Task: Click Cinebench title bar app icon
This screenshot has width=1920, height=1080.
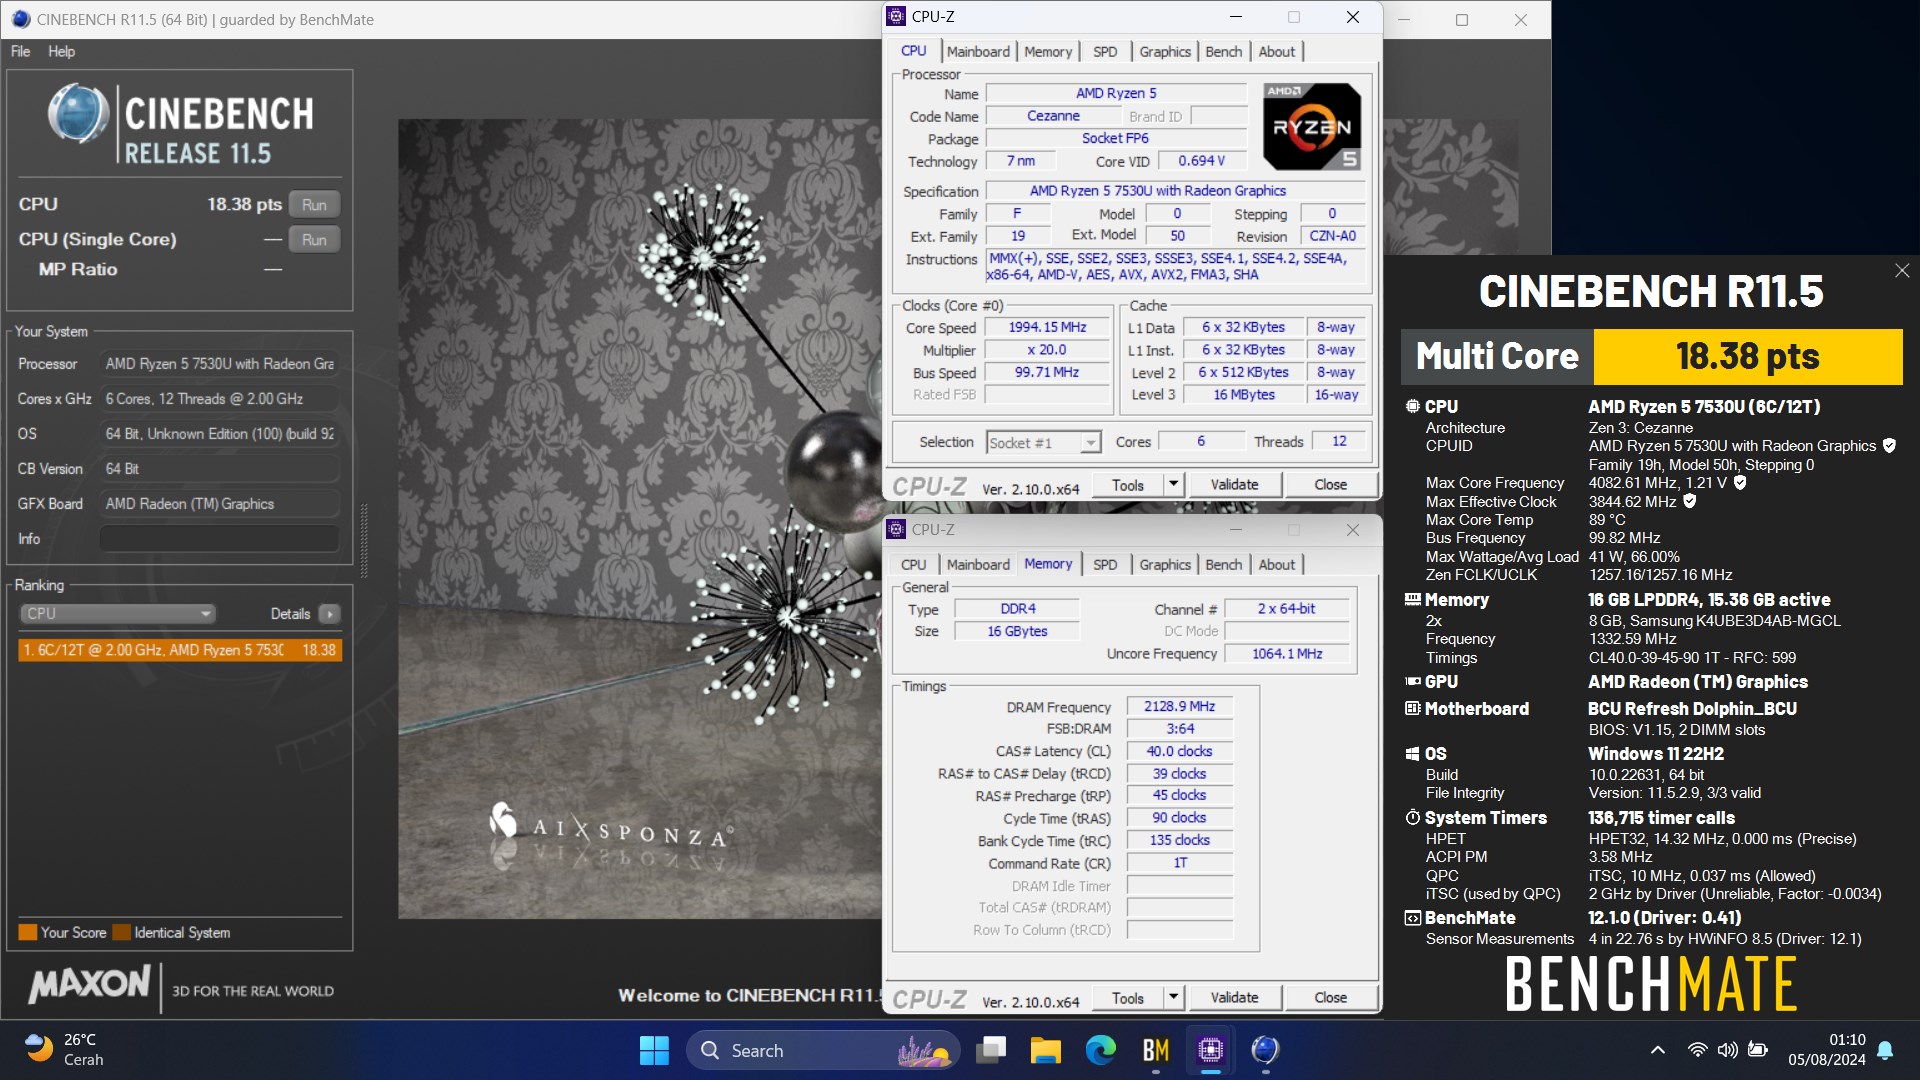Action: pos(21,19)
